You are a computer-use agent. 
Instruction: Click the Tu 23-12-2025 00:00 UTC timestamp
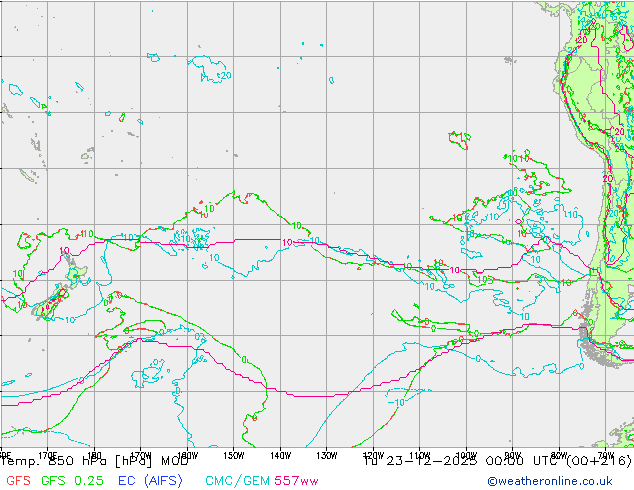497,461
